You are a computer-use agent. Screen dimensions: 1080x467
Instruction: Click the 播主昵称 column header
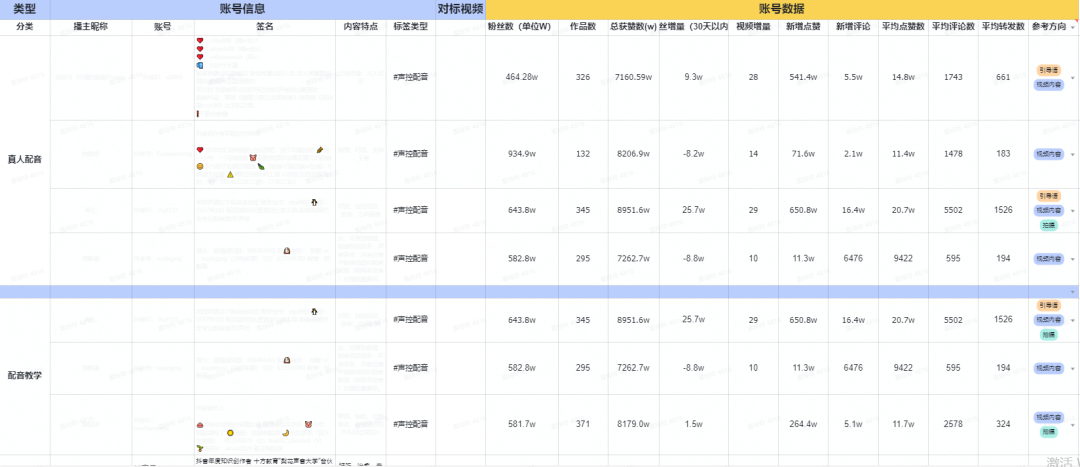(x=91, y=27)
